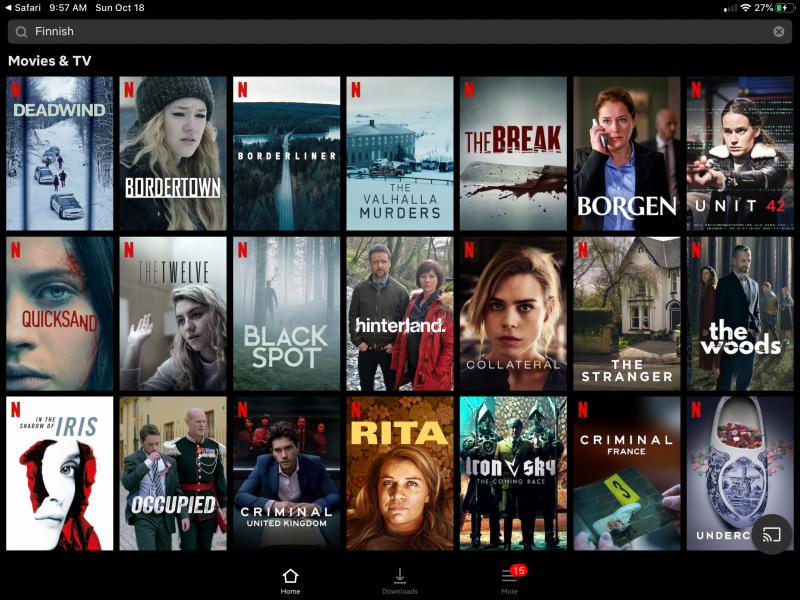Open the More tab
The width and height of the screenshot is (800, 600).
coord(509,581)
